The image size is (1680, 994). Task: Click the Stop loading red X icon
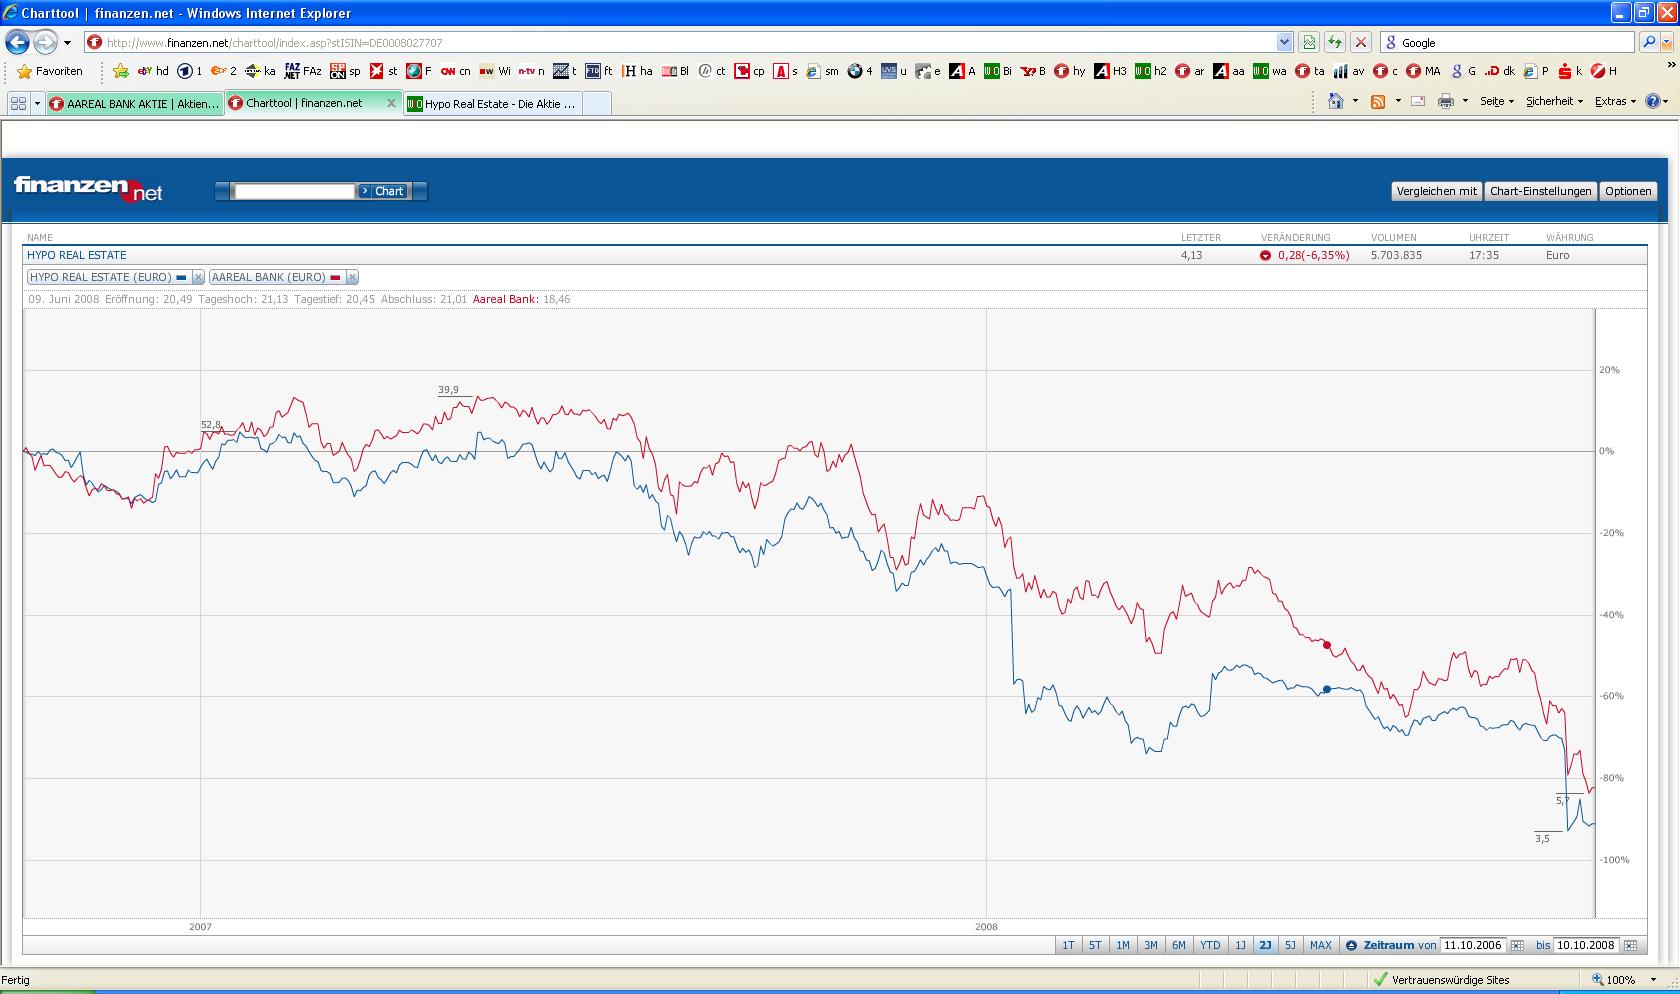1360,43
